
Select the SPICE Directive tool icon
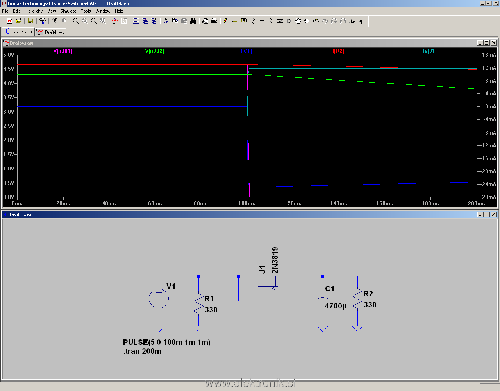[360, 21]
